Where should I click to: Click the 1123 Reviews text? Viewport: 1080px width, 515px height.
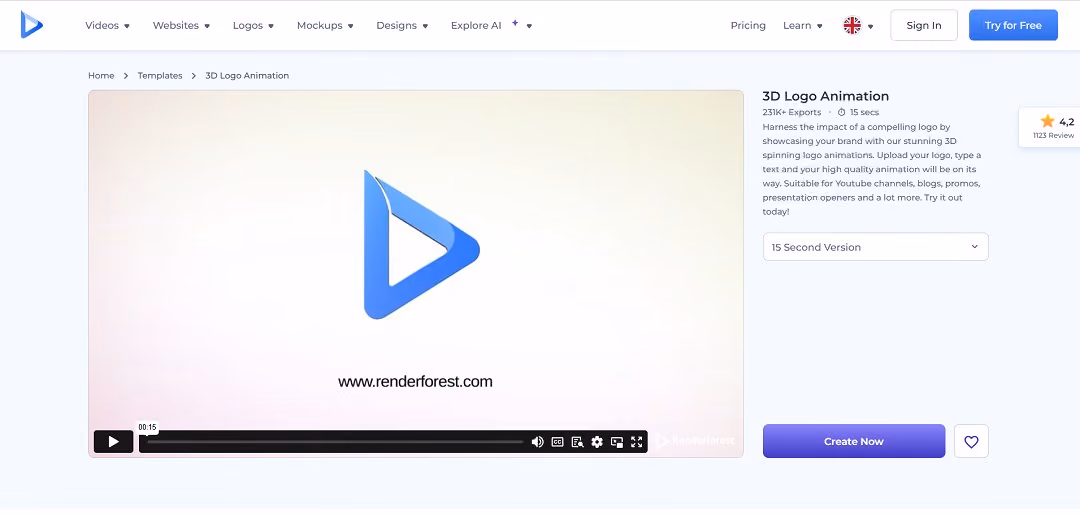click(1054, 136)
